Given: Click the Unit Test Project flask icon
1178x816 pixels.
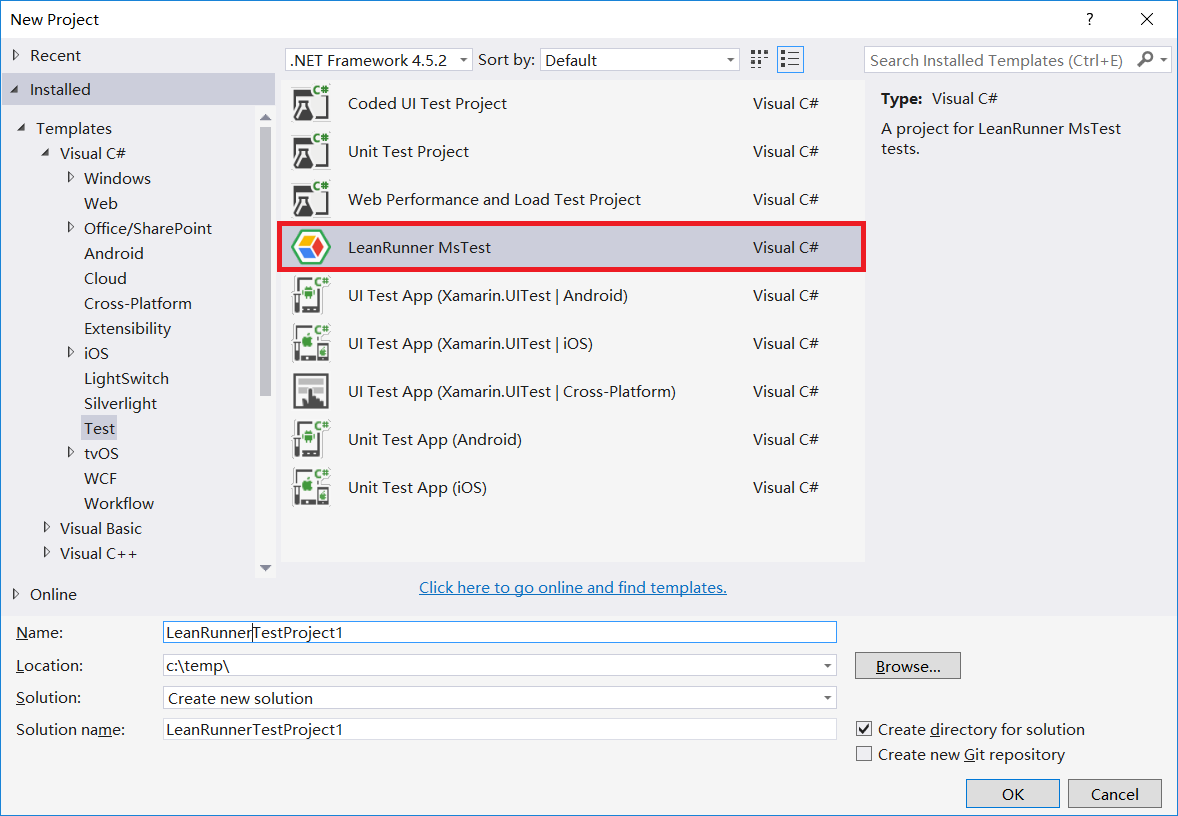Looking at the screenshot, I should (310, 152).
